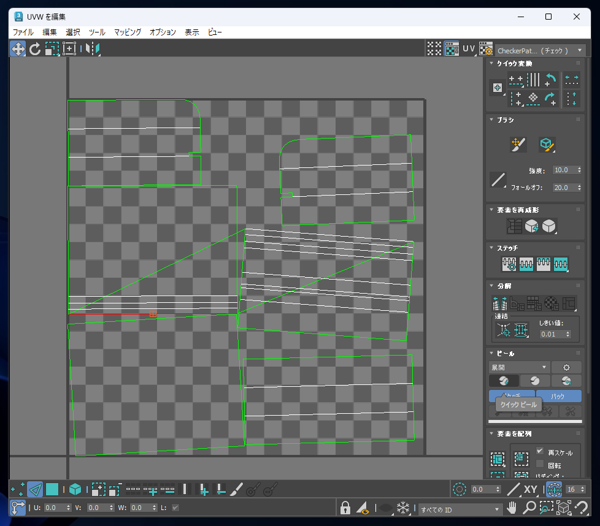Toggle the Lock Selection padlock icon
The width and height of the screenshot is (600, 526).
pos(345,508)
